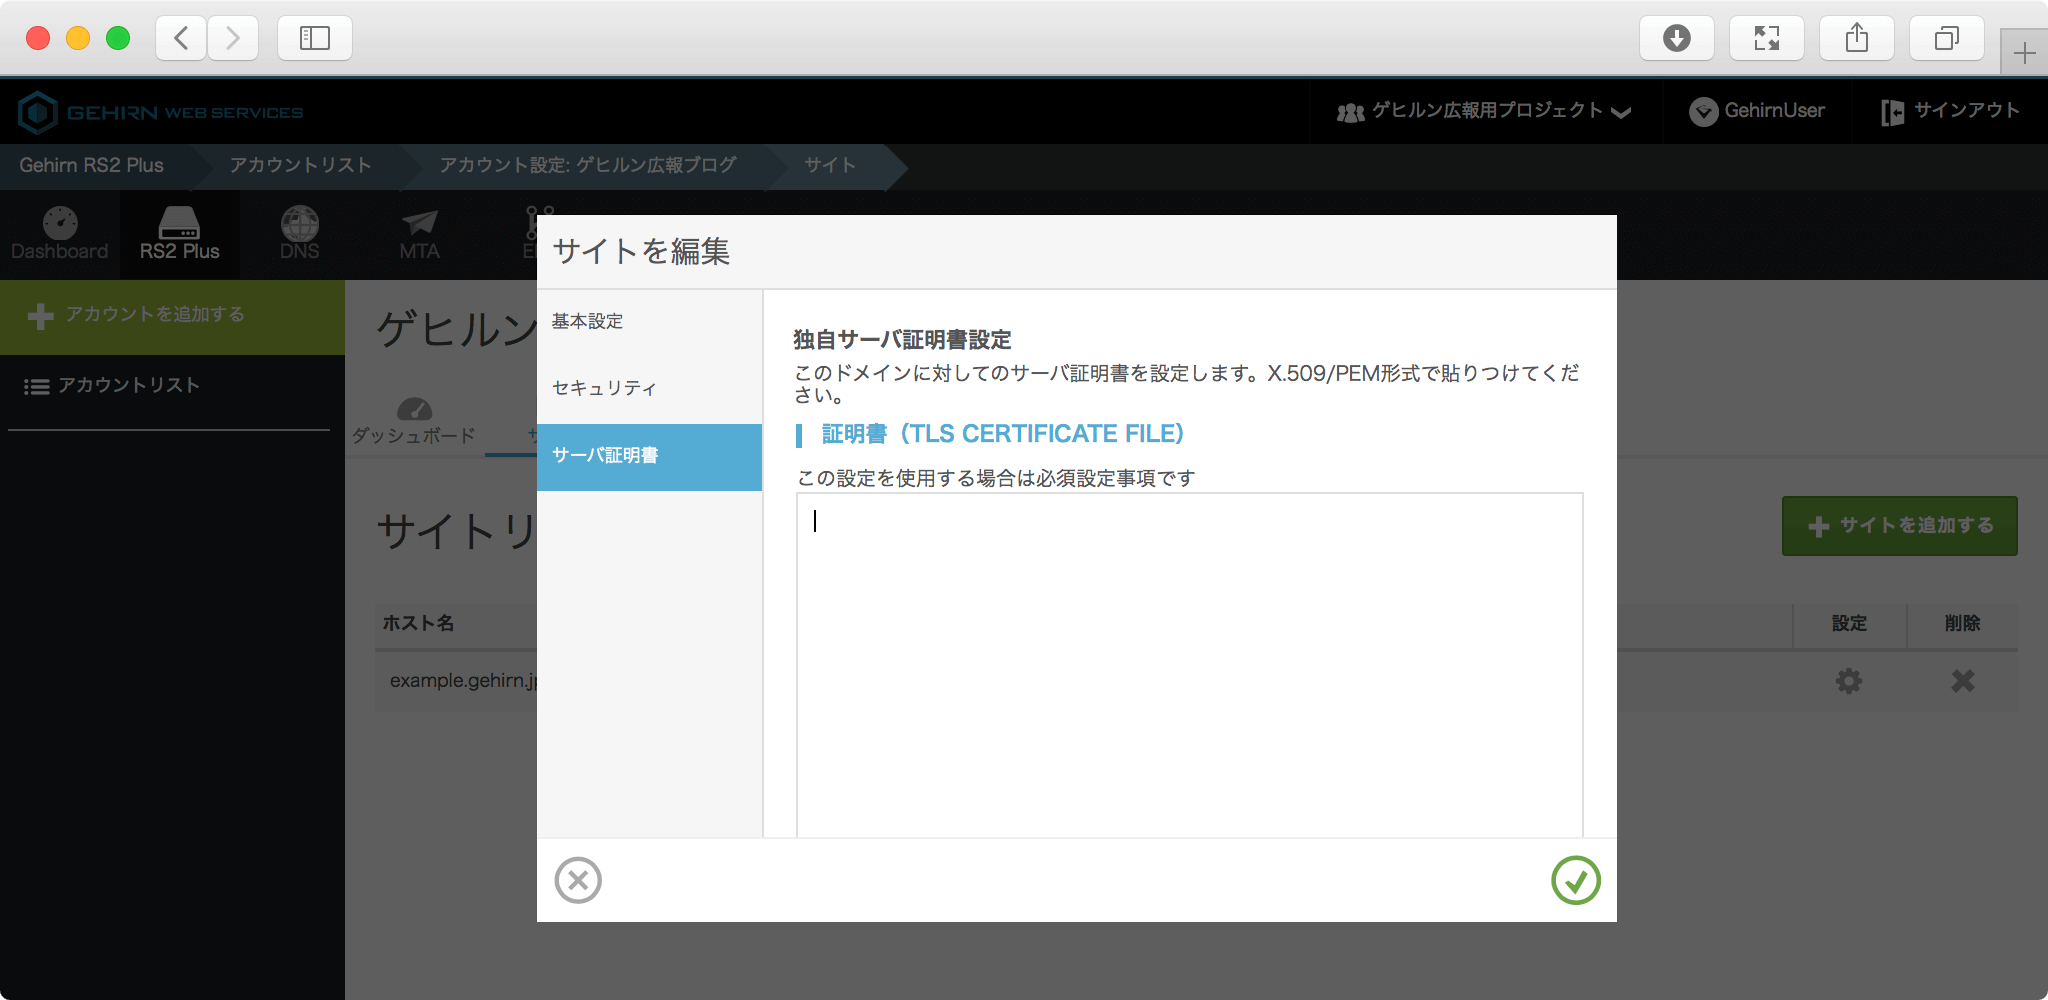Click the サインアウト link
This screenshot has width=2048, height=1000.
click(x=1950, y=111)
